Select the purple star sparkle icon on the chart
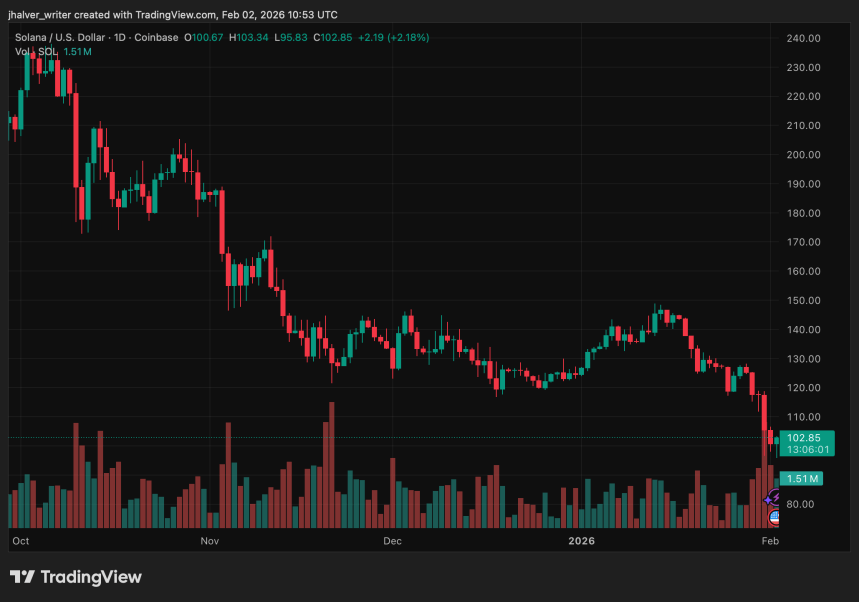Viewport: 859px width, 602px height. (767, 500)
